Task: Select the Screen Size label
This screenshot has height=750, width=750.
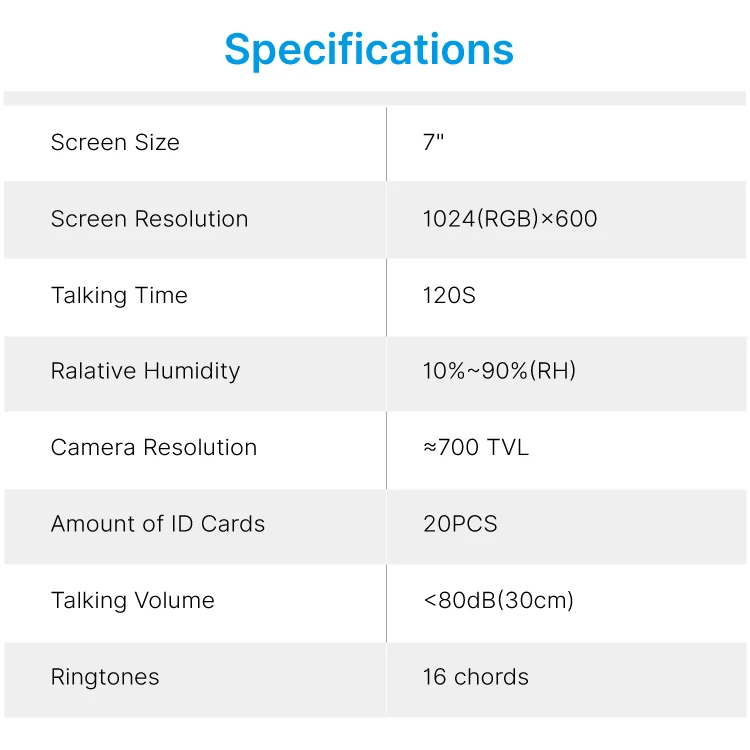Action: 115,143
